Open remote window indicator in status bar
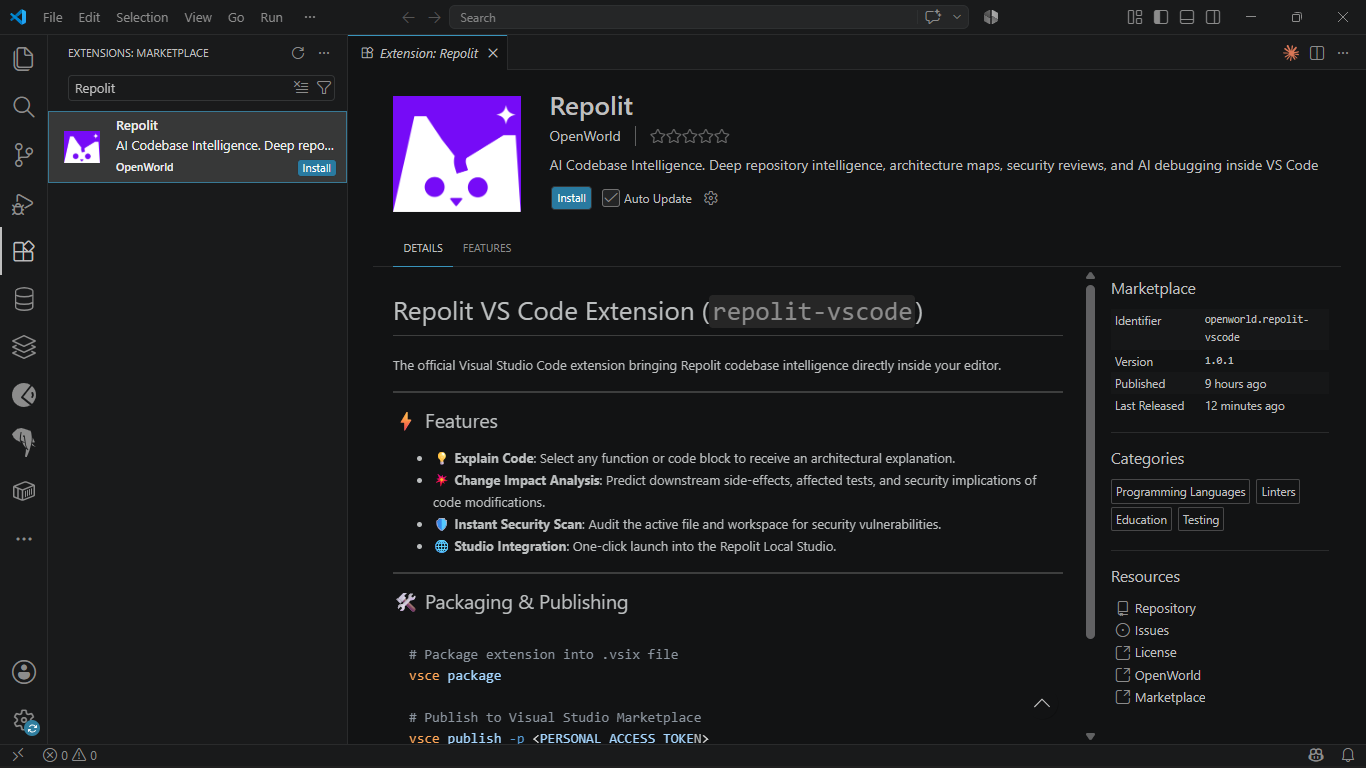Screen dimensions: 1366x768 [x=18, y=756]
